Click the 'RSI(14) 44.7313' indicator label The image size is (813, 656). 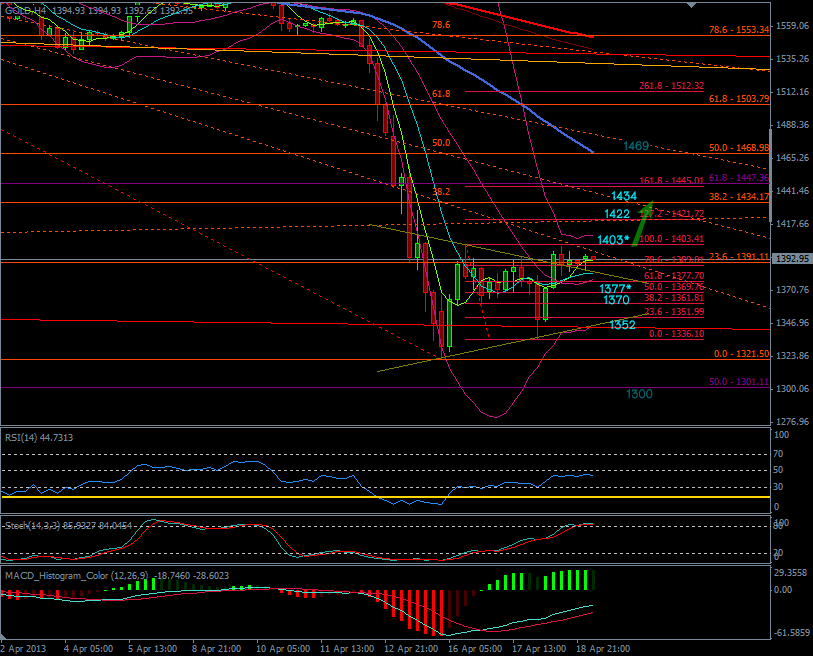point(39,438)
